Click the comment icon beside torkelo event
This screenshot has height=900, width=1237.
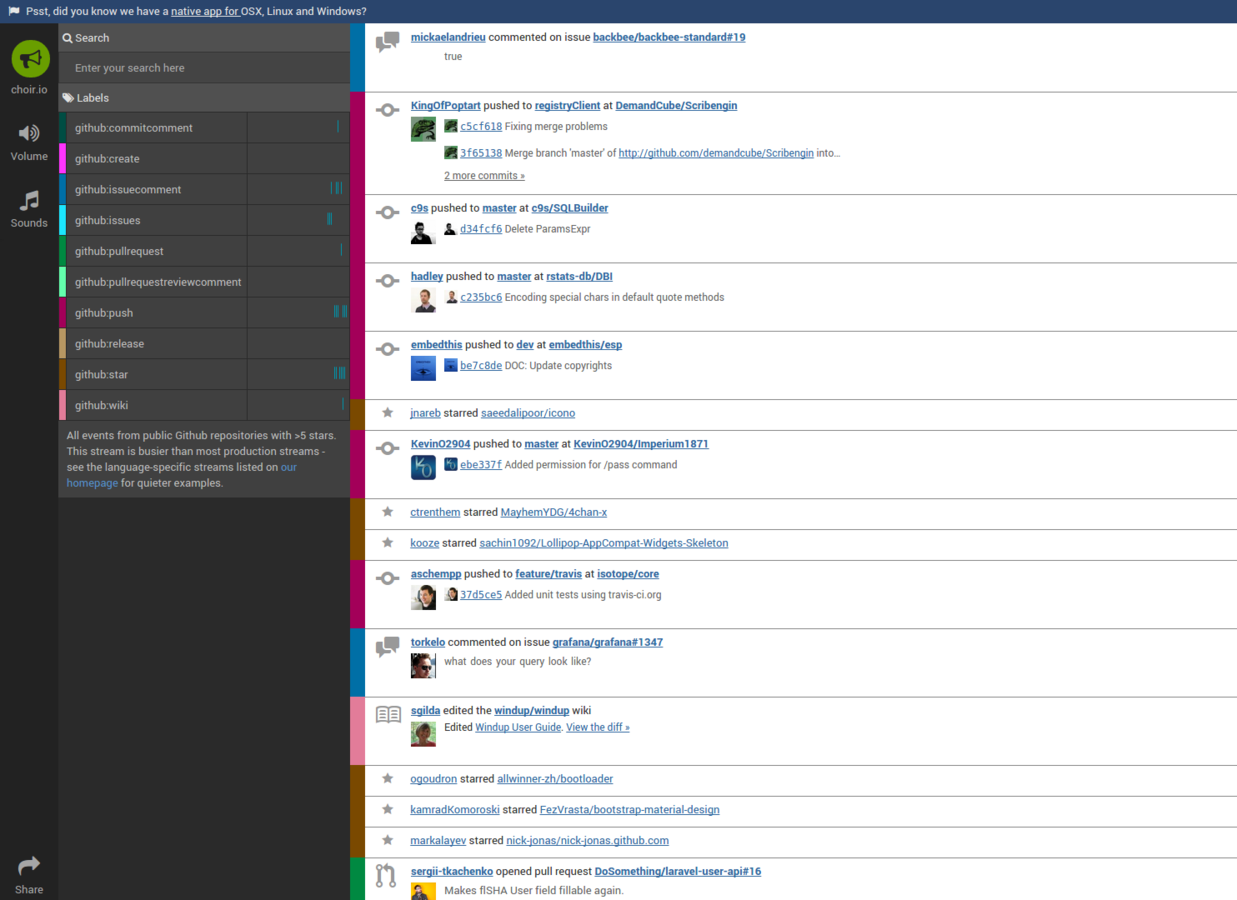[388, 647]
